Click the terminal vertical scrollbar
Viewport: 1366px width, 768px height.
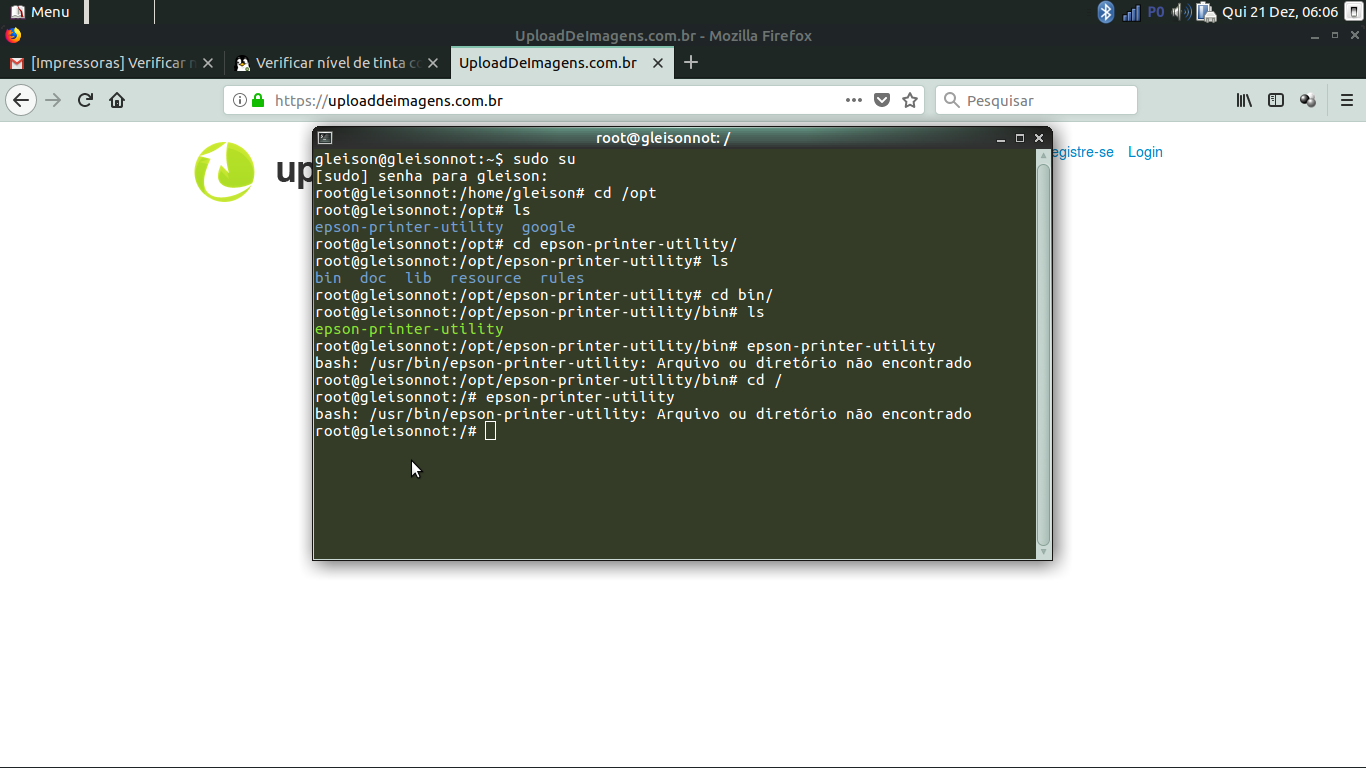pyautogui.click(x=1044, y=354)
